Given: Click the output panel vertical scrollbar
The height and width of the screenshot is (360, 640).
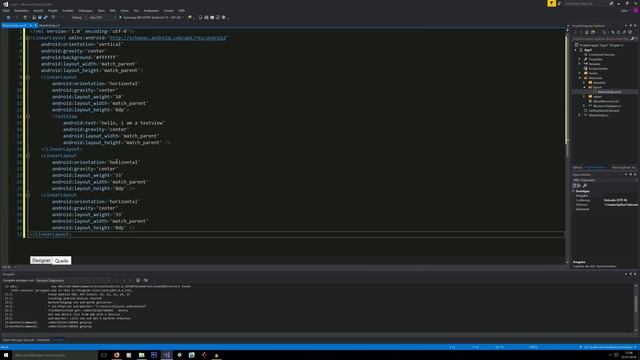Looking at the screenshot, I should 636,308.
